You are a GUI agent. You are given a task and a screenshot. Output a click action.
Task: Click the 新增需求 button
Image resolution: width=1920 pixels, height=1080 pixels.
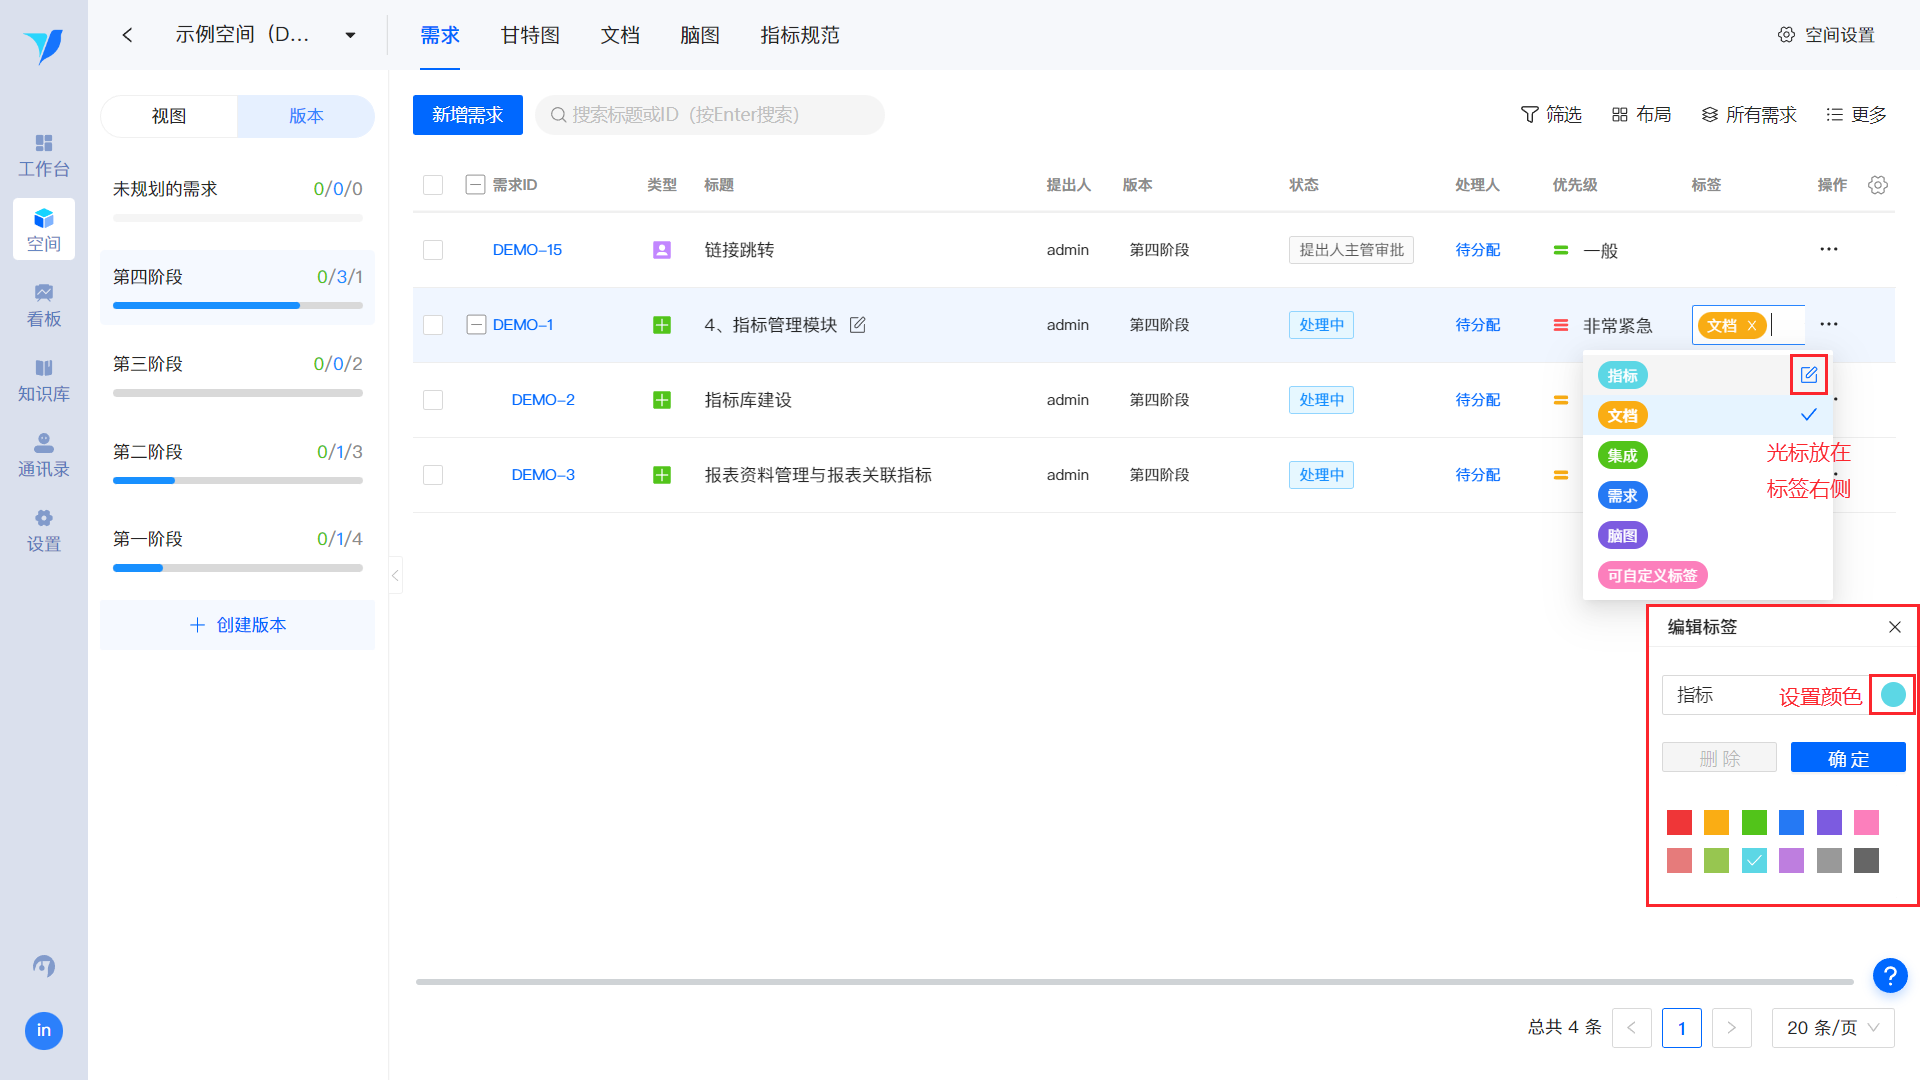467,114
